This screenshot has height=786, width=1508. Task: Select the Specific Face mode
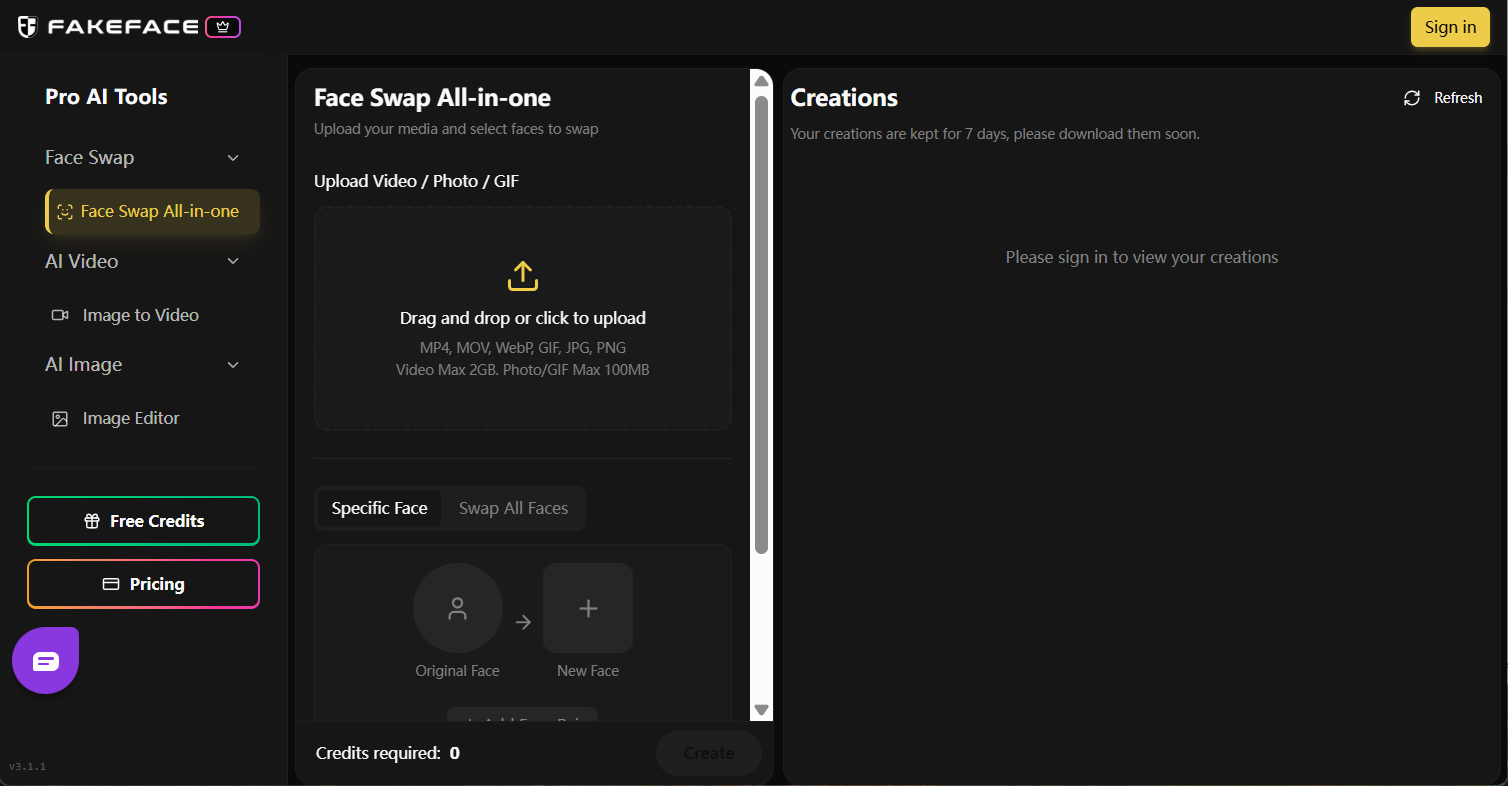pos(380,508)
